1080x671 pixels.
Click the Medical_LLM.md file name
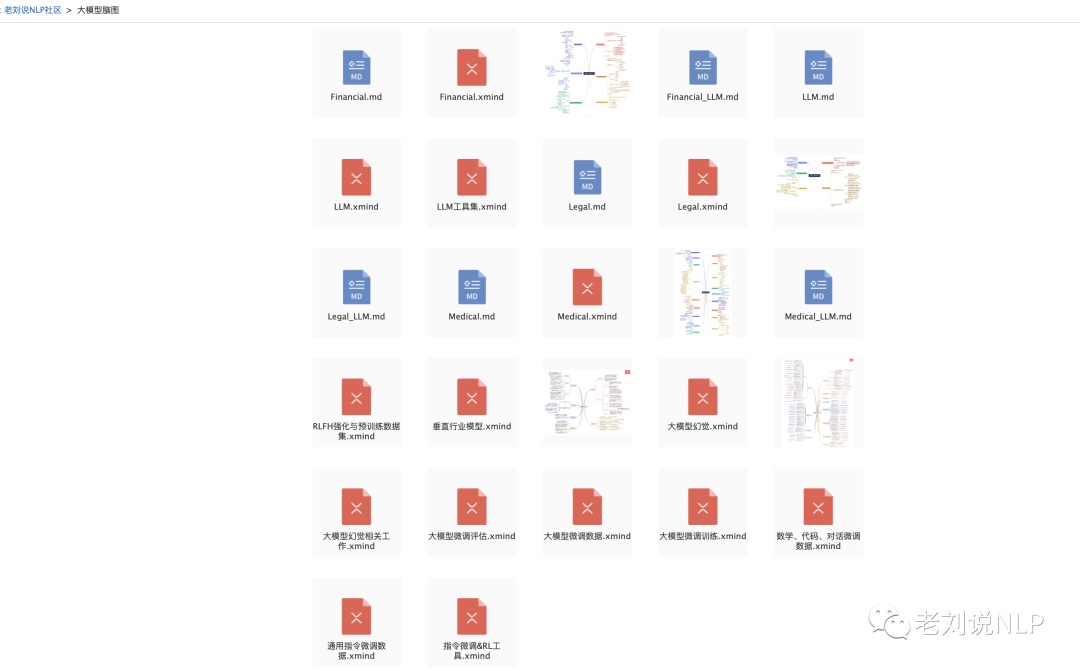[818, 317]
